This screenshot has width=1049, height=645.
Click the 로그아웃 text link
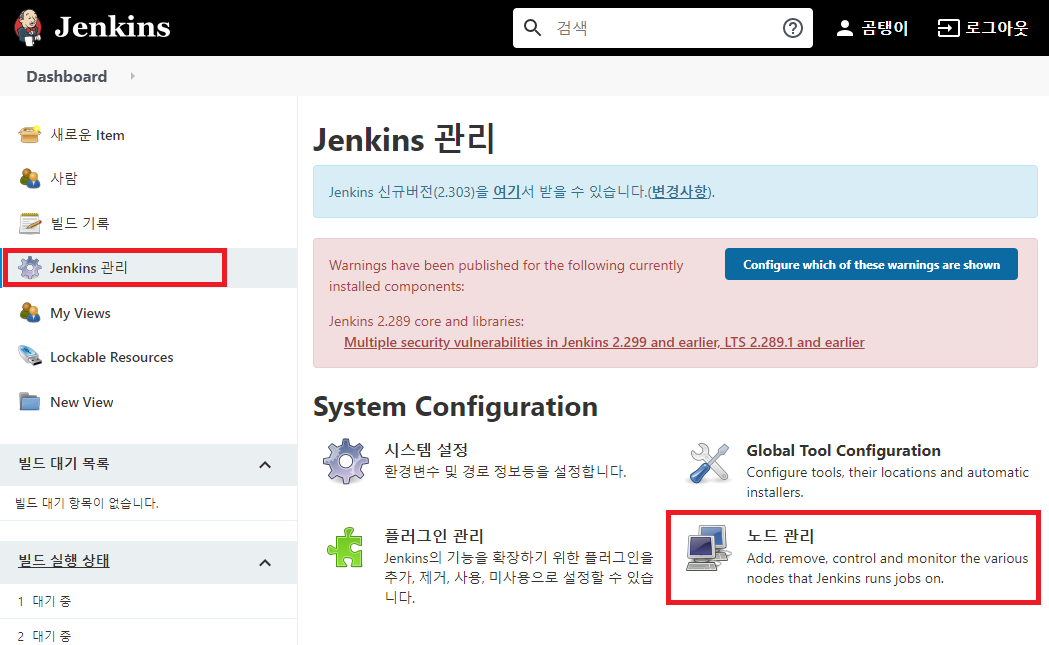coord(996,28)
